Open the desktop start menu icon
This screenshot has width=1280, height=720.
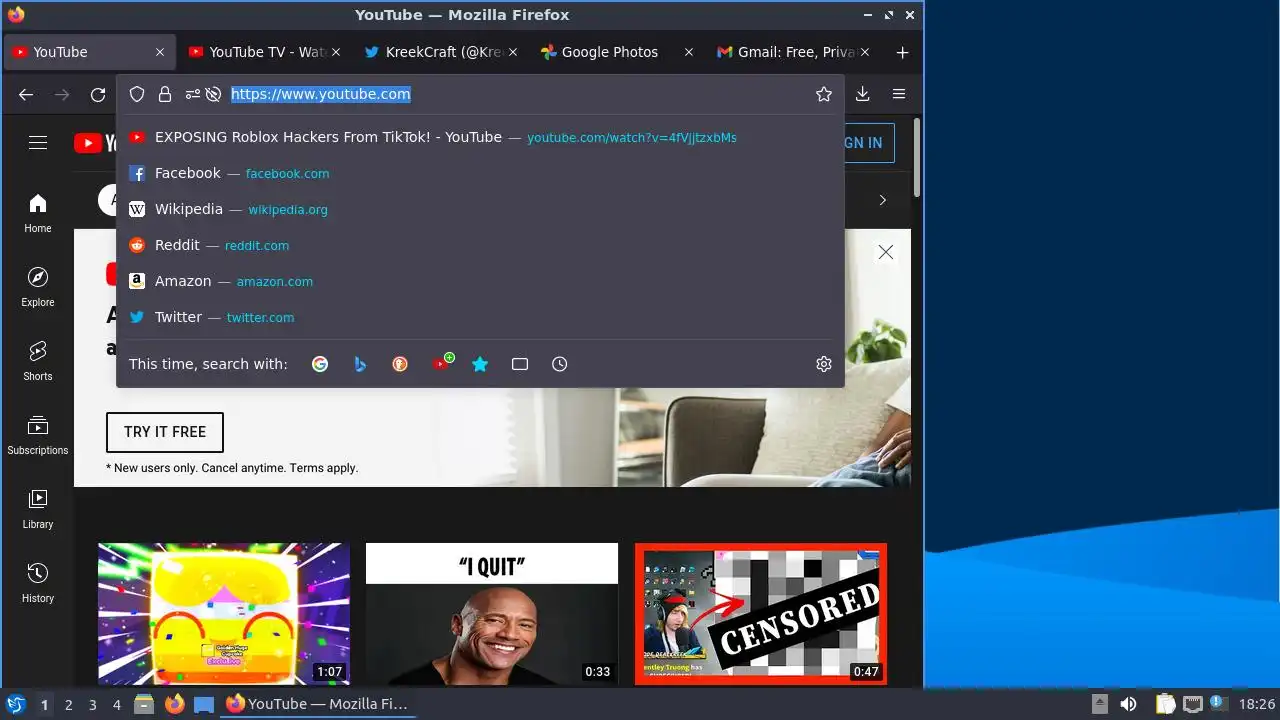[x=16, y=704]
